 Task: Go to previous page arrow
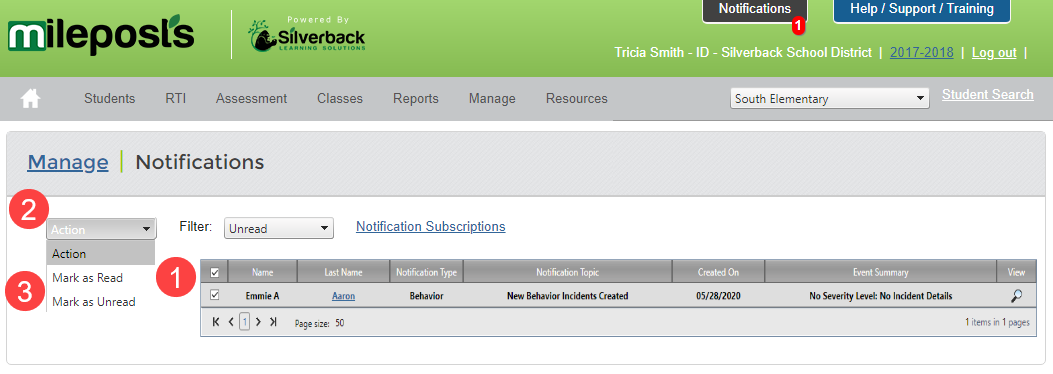[231, 322]
